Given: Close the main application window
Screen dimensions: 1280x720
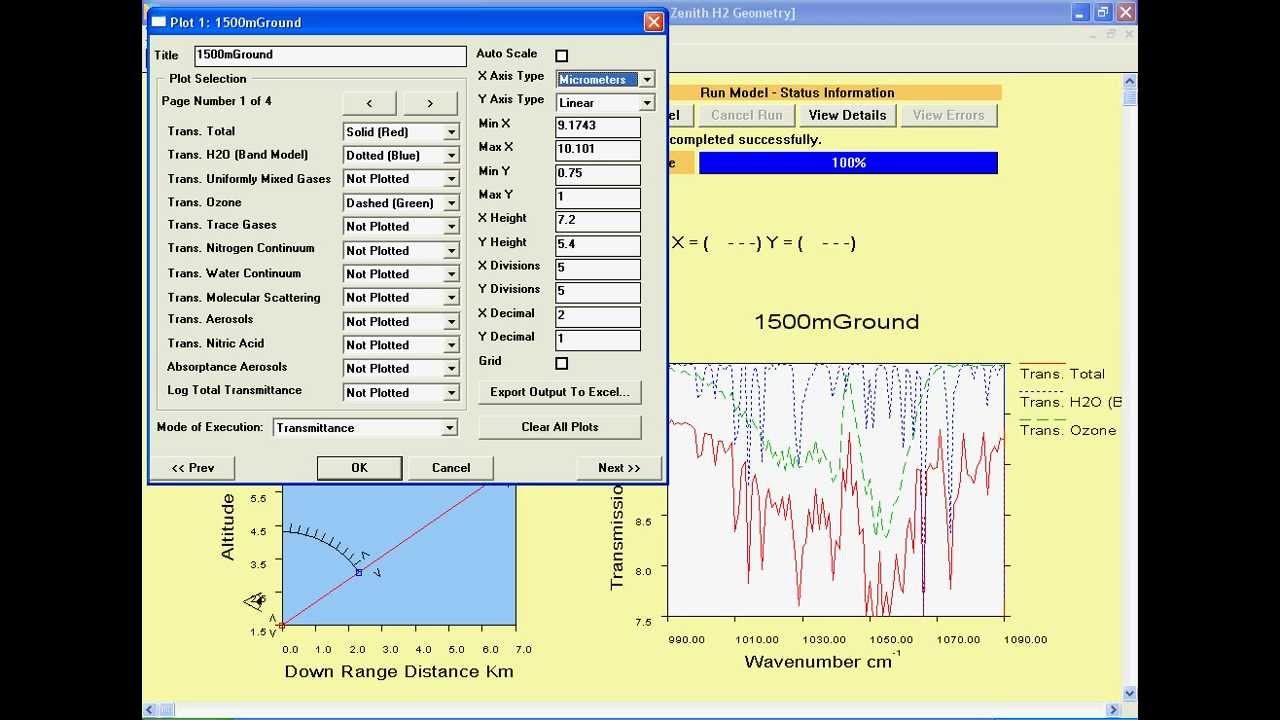Looking at the screenshot, I should pyautogui.click(x=1126, y=12).
